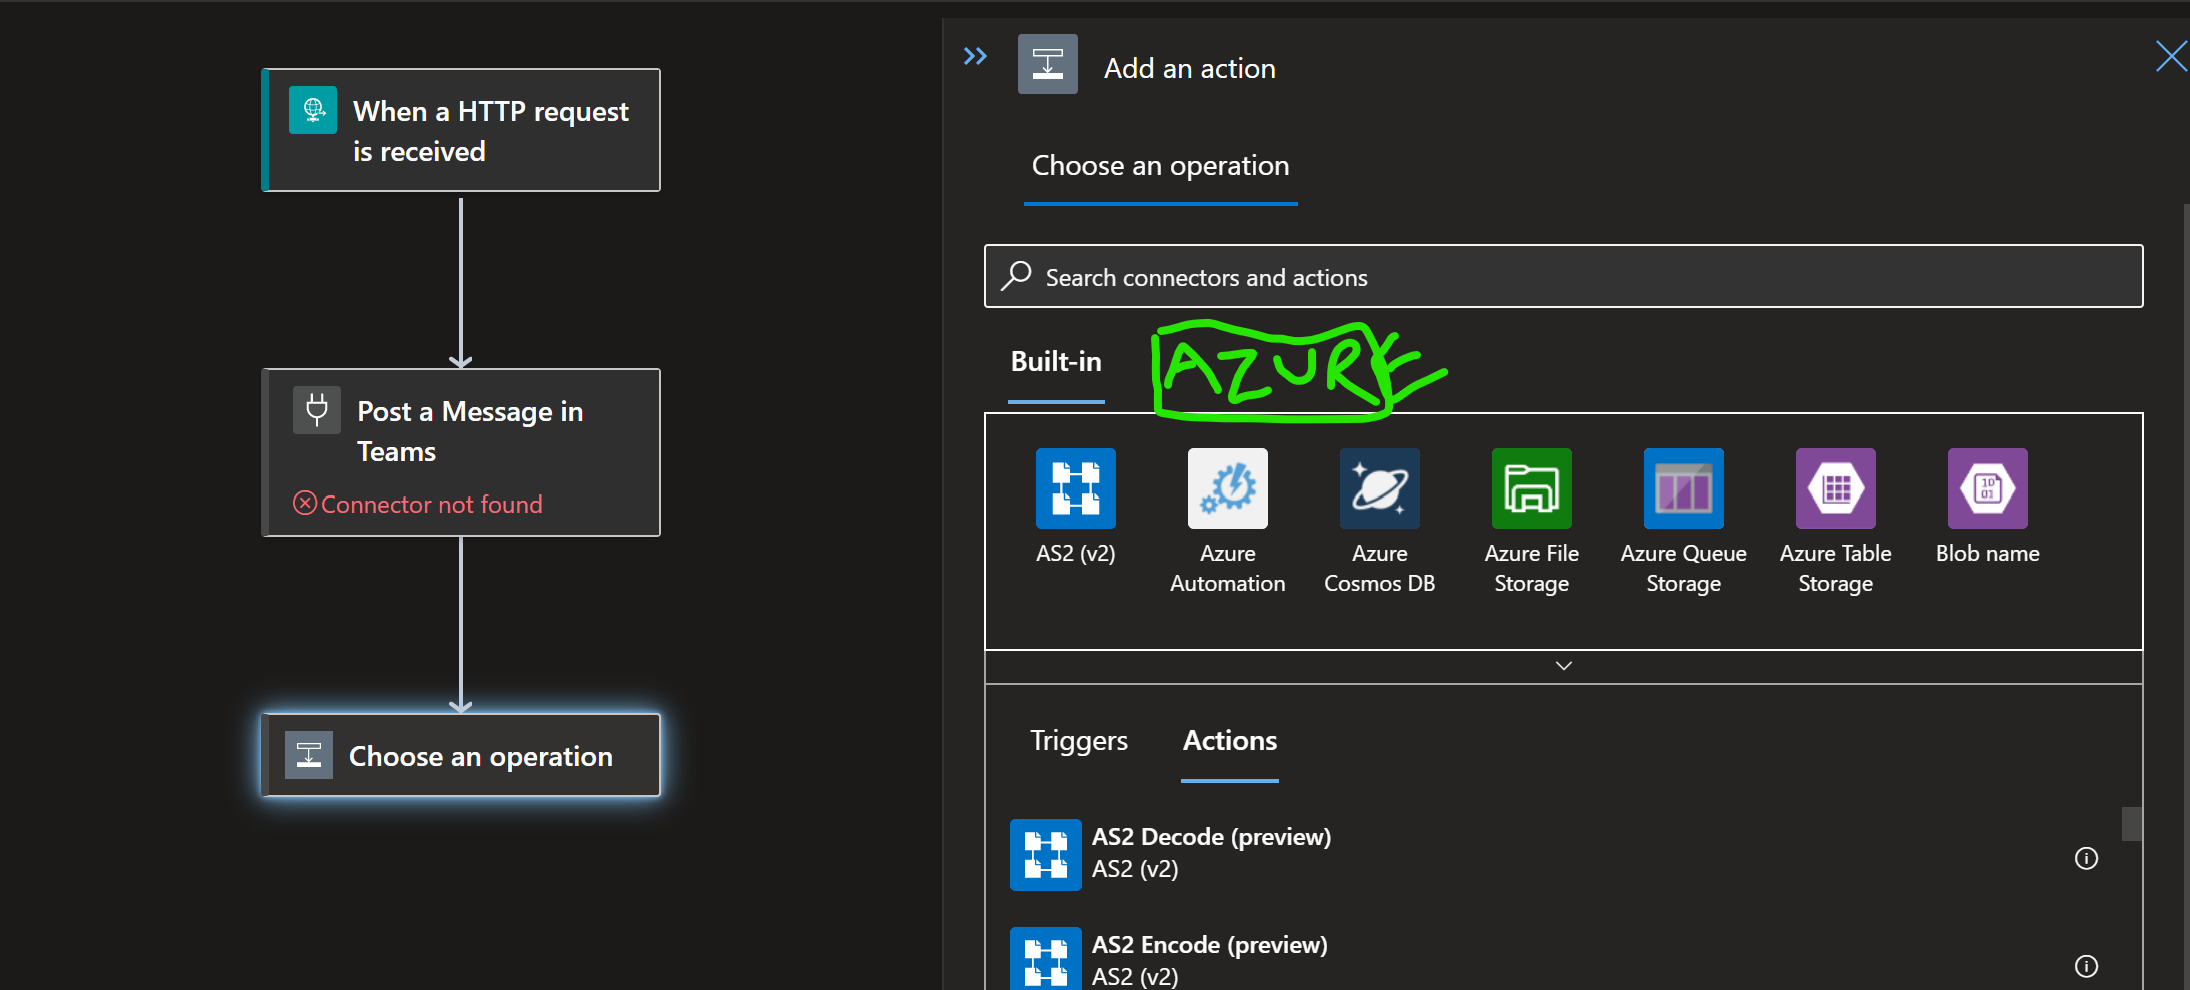Show info for AS2 Decode action
This screenshot has height=990, width=2190.
click(2087, 858)
